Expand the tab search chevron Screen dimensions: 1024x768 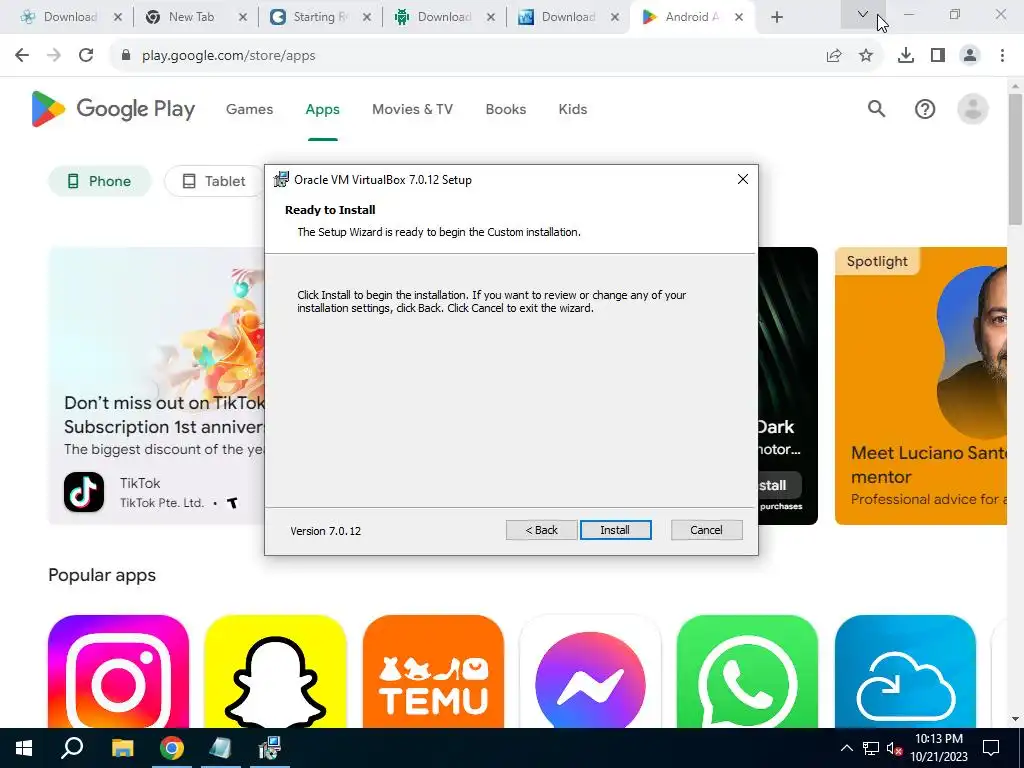863,14
